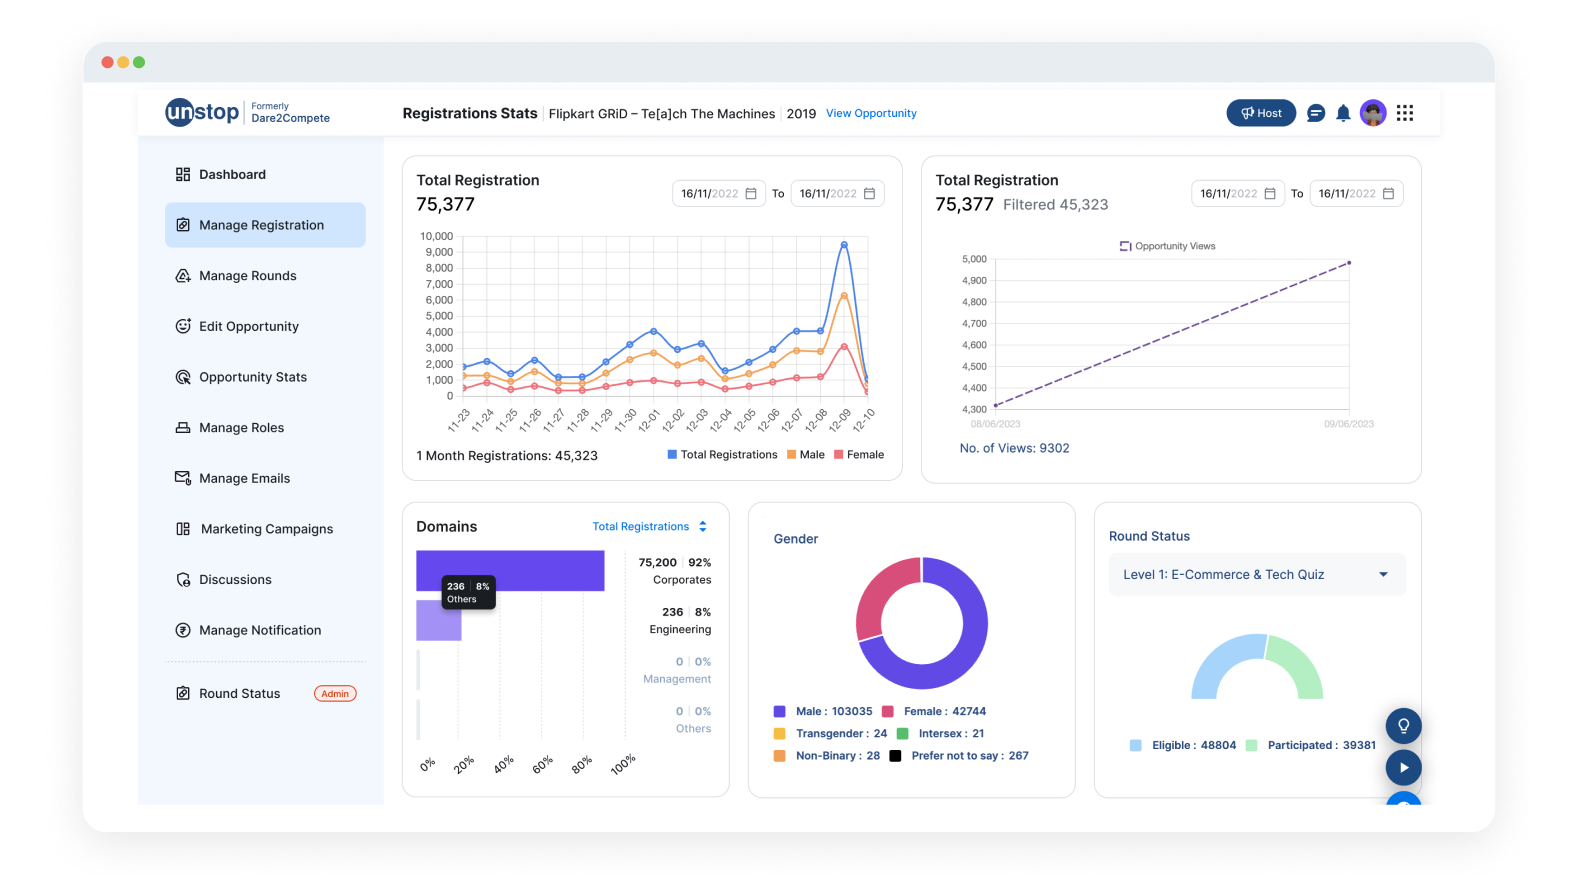
Task: Click the Host button
Action: tap(1261, 113)
